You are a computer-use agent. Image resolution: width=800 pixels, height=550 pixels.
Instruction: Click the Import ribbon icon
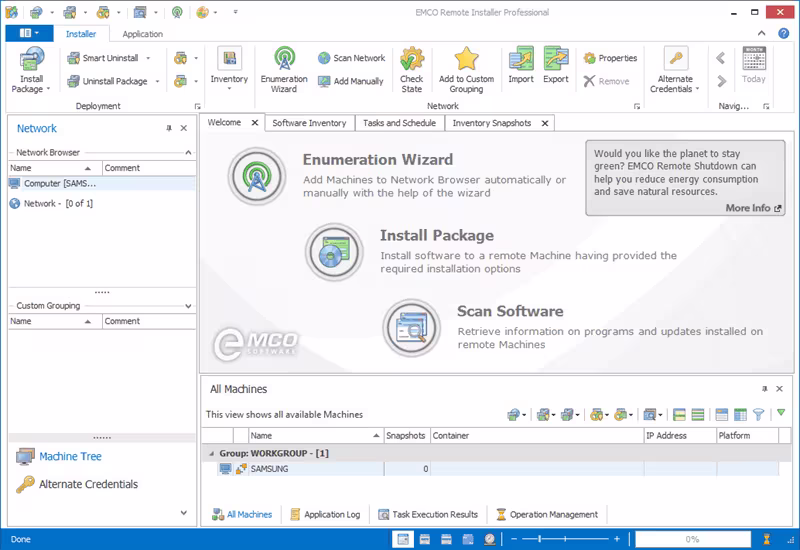click(521, 59)
